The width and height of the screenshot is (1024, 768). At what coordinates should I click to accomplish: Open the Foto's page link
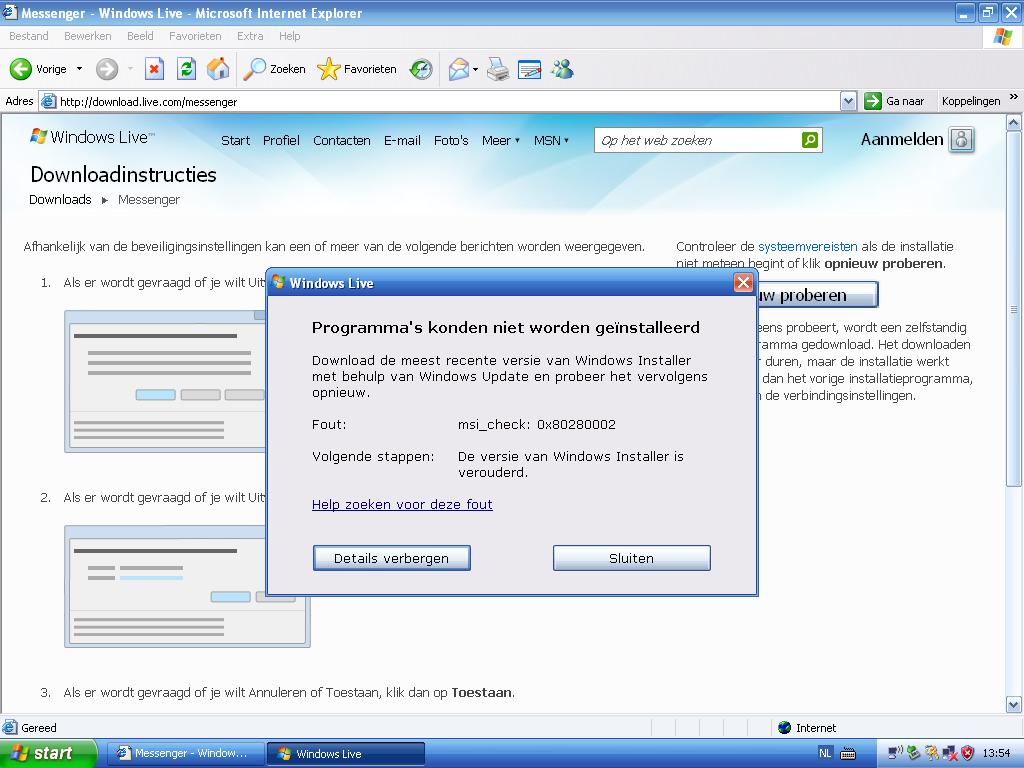(x=451, y=140)
